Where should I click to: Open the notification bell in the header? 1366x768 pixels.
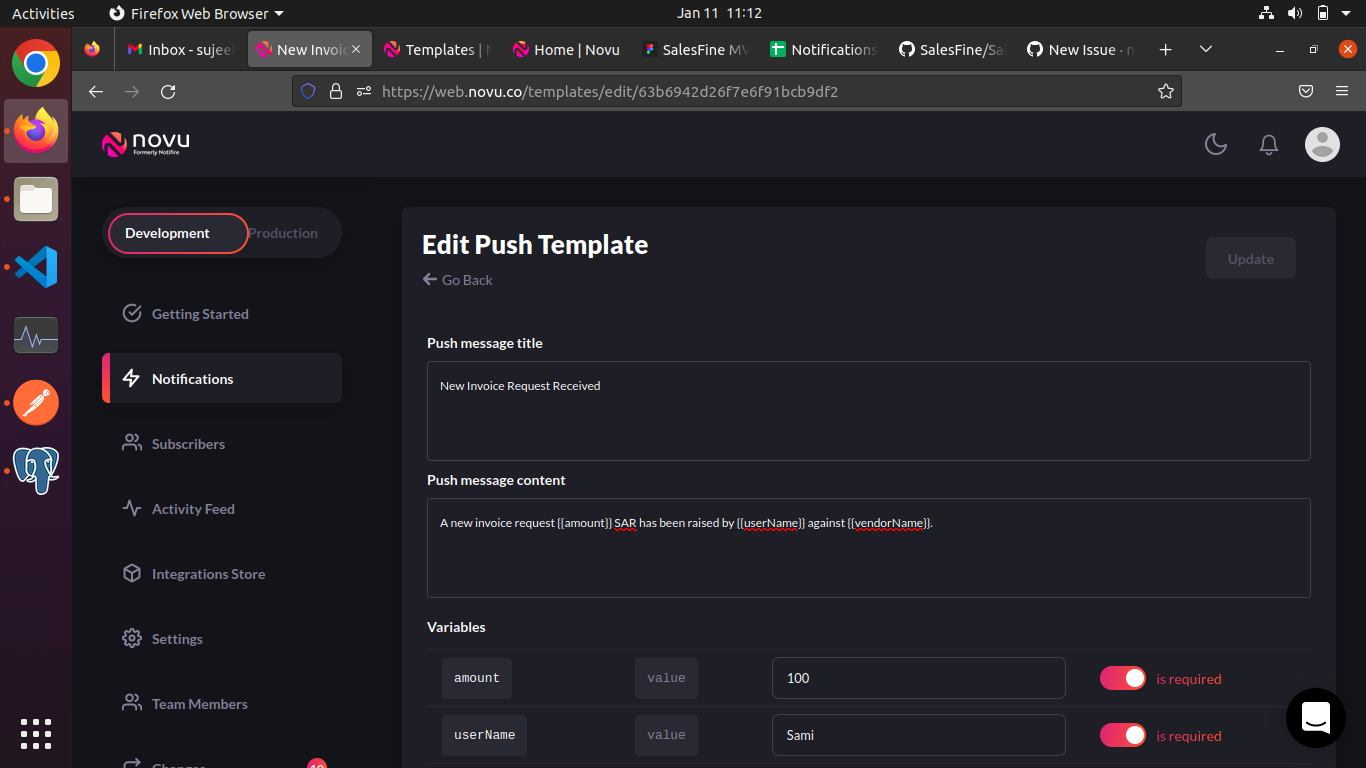coord(1268,144)
